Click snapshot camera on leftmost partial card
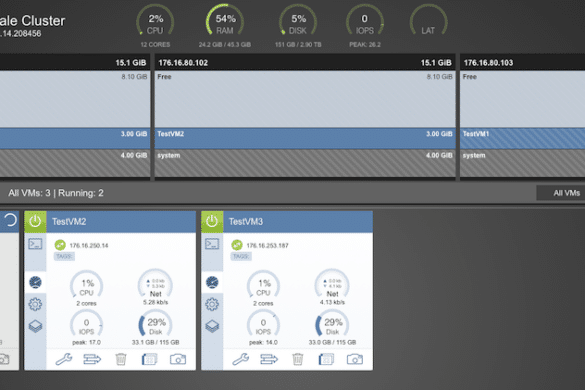Image resolution: width=585 pixels, height=390 pixels. (4, 359)
